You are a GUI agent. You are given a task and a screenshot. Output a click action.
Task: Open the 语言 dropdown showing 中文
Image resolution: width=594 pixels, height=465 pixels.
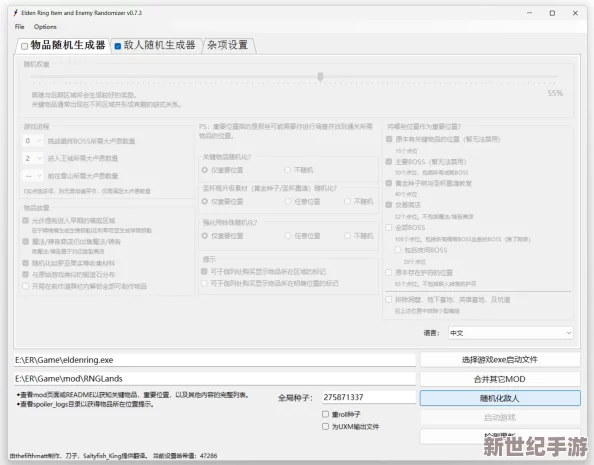510,333
